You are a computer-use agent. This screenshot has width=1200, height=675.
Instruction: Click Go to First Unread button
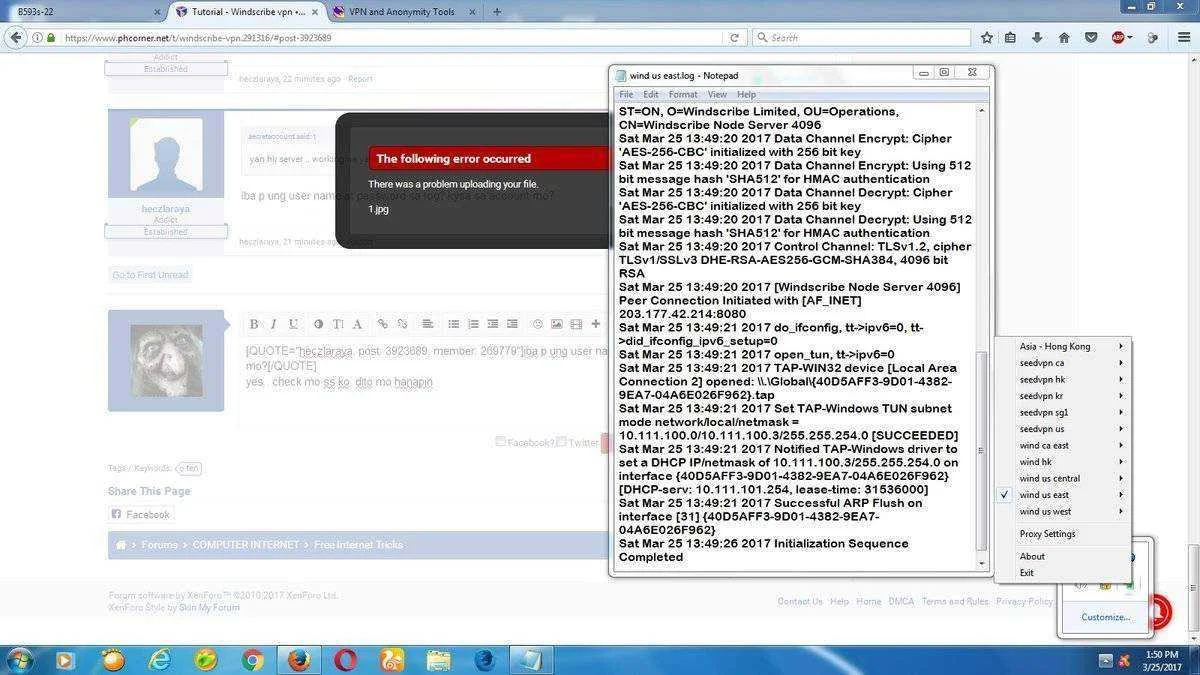(150, 275)
